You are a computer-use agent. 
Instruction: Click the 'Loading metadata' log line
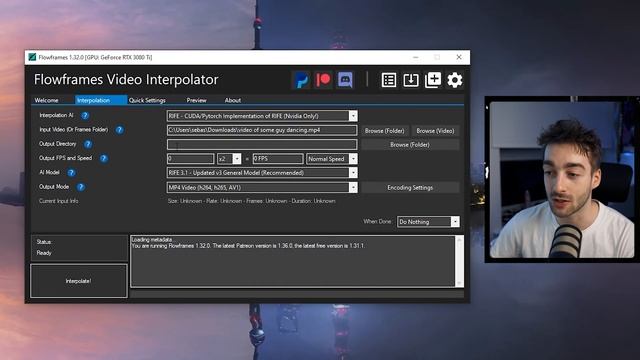tap(152, 240)
